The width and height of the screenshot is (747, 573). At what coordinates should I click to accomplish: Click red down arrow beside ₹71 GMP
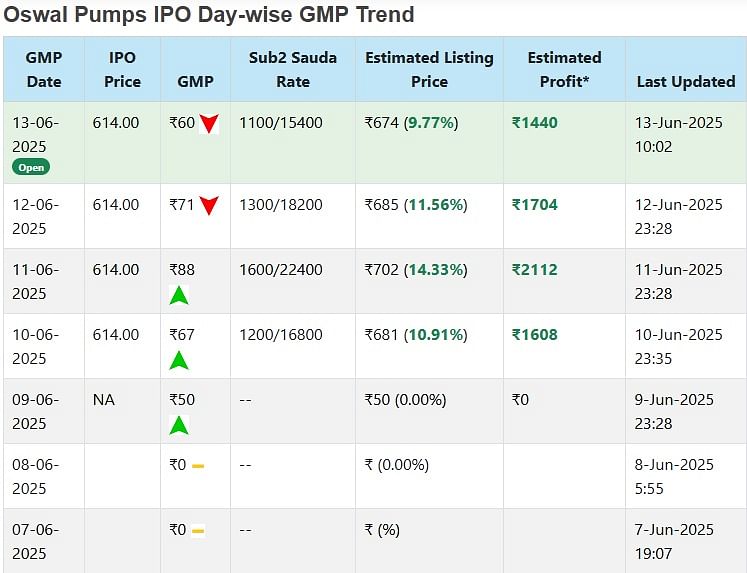point(209,206)
